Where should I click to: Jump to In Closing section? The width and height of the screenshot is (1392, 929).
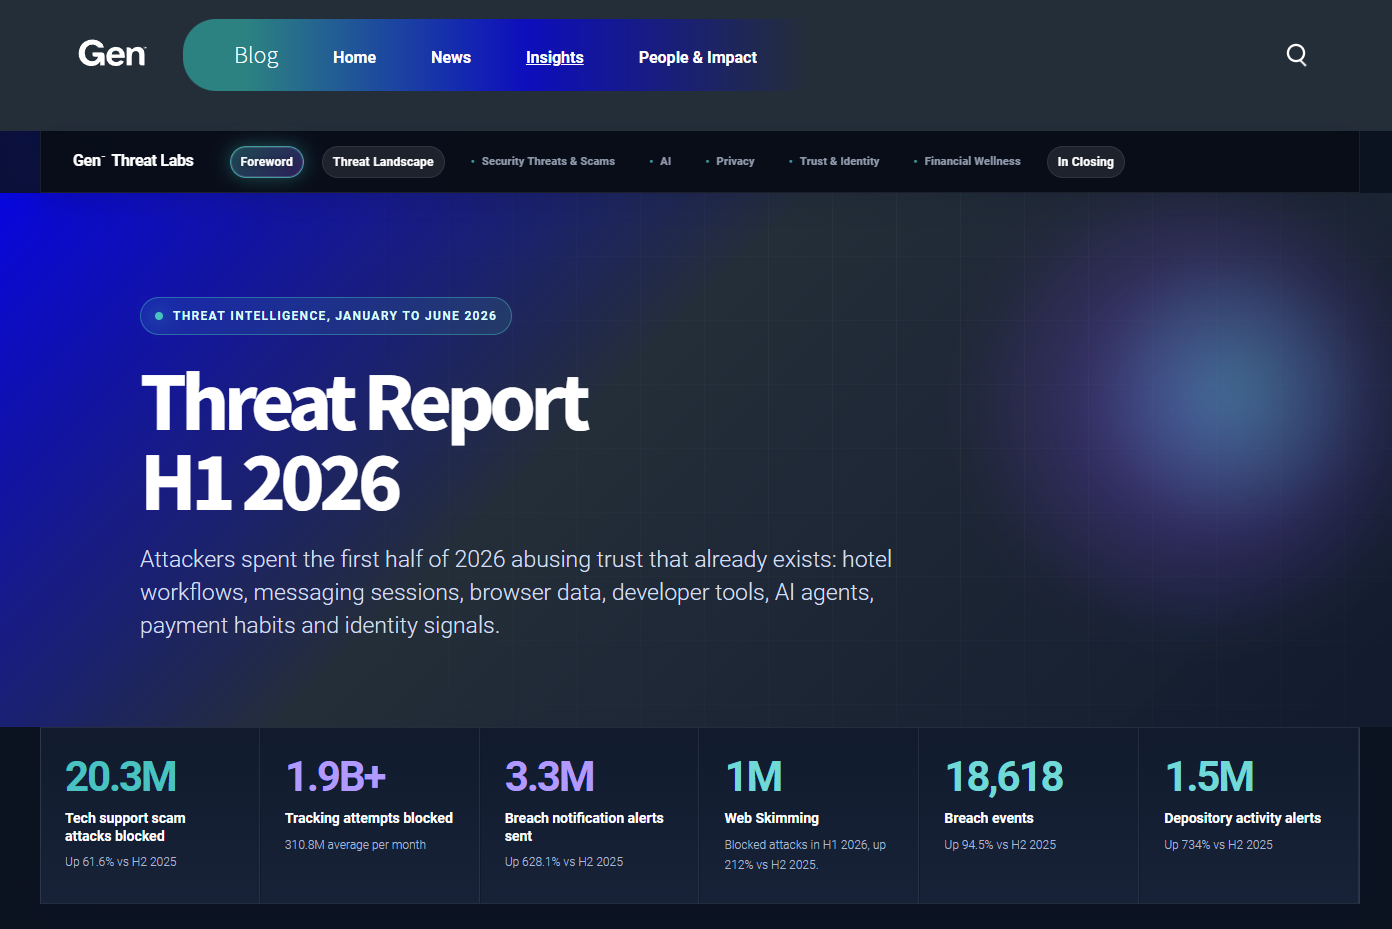pyautogui.click(x=1086, y=162)
